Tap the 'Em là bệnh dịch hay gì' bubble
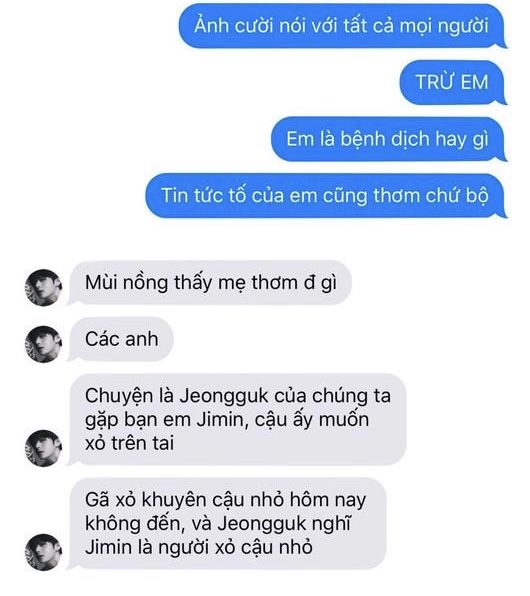 point(389,139)
